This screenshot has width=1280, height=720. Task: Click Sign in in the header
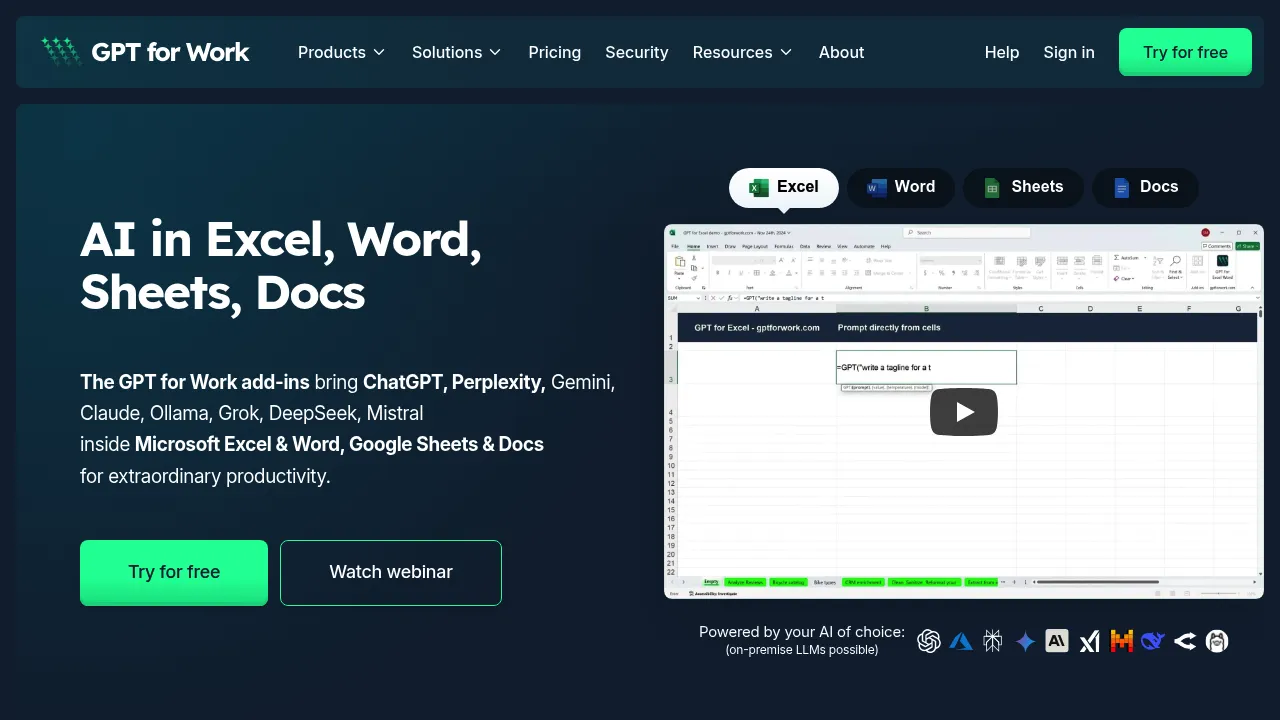click(1069, 52)
